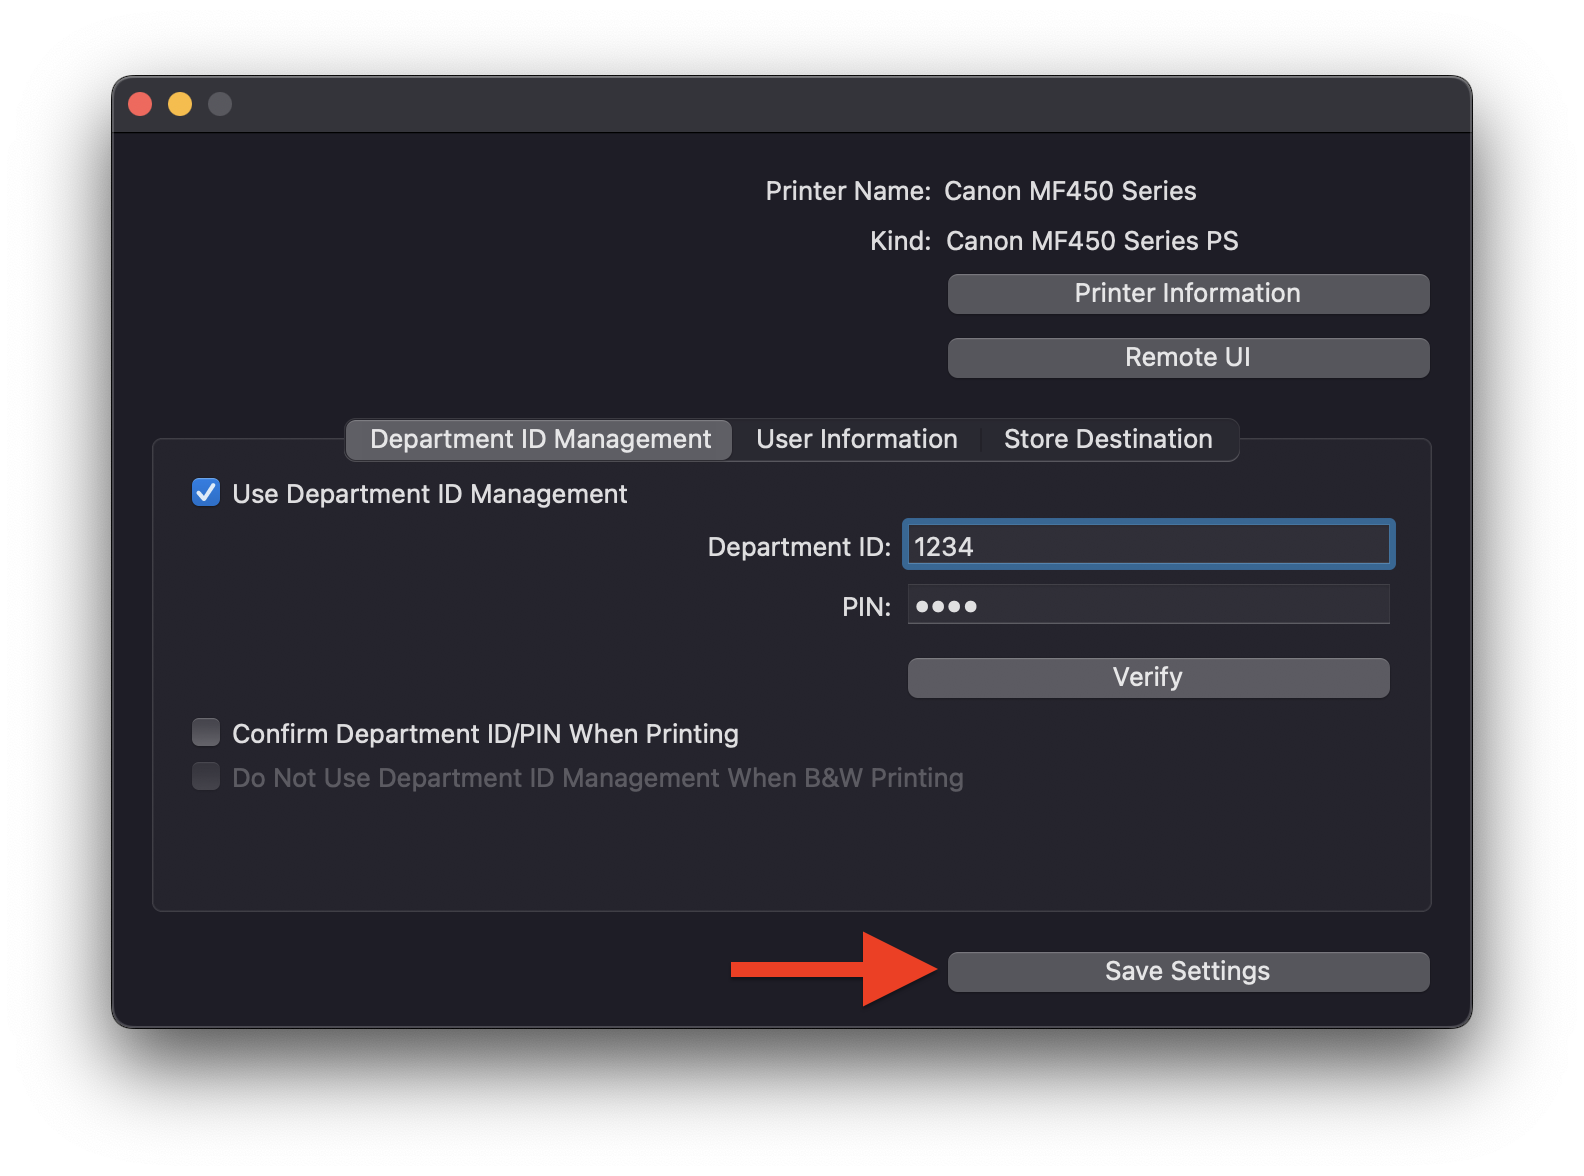Click the disabled B&W Printing checkbox
The width and height of the screenshot is (1584, 1176).
pyautogui.click(x=206, y=777)
